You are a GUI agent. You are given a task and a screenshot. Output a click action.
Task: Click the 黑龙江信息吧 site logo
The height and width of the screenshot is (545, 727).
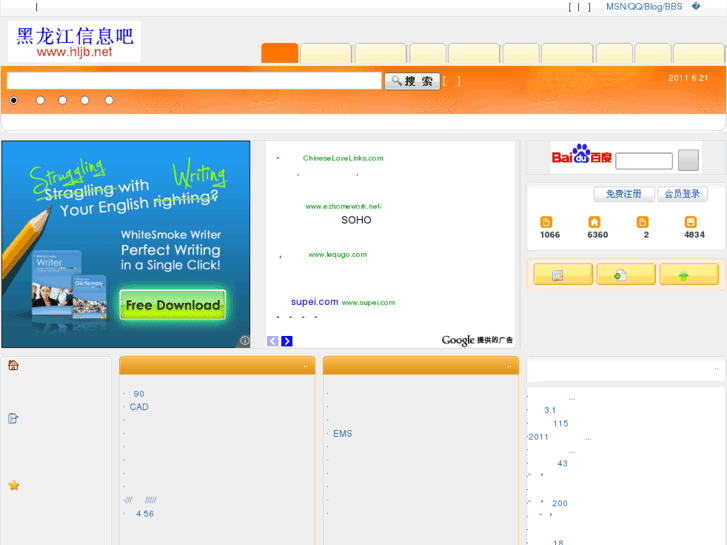coord(74,41)
